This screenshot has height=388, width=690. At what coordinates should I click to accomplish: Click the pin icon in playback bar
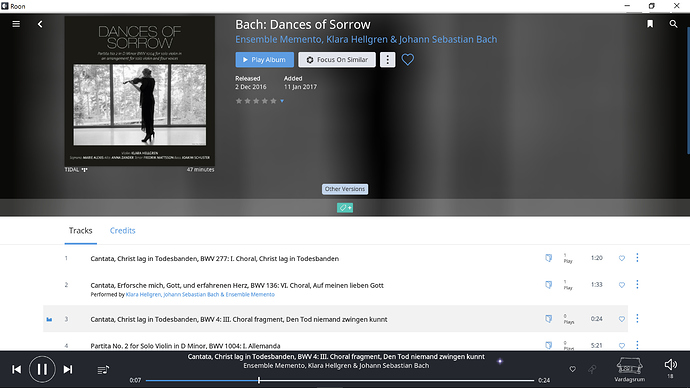(592, 369)
